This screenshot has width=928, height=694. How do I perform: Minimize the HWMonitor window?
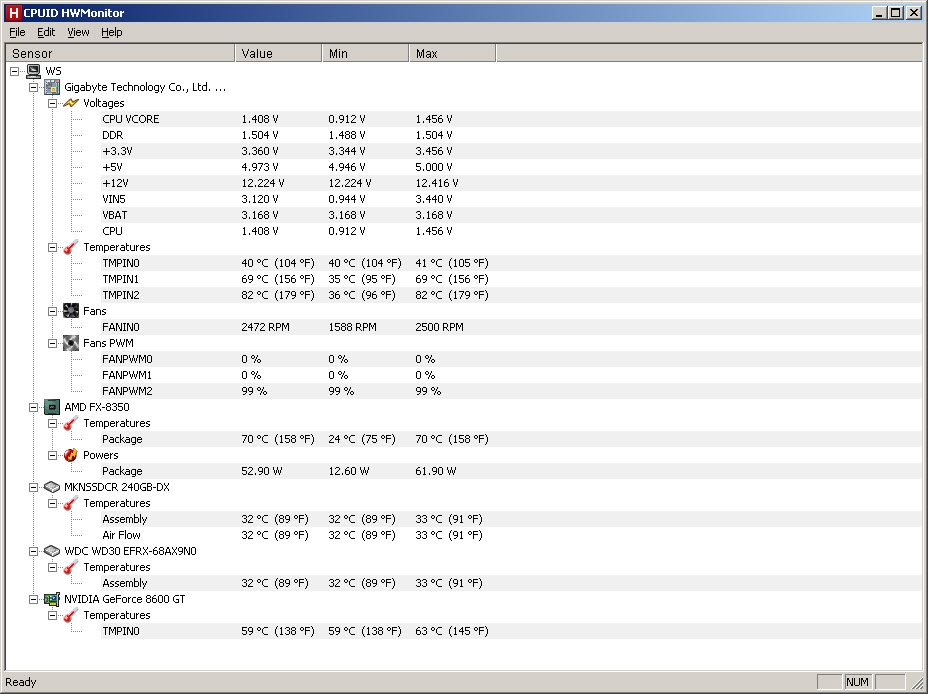click(881, 12)
